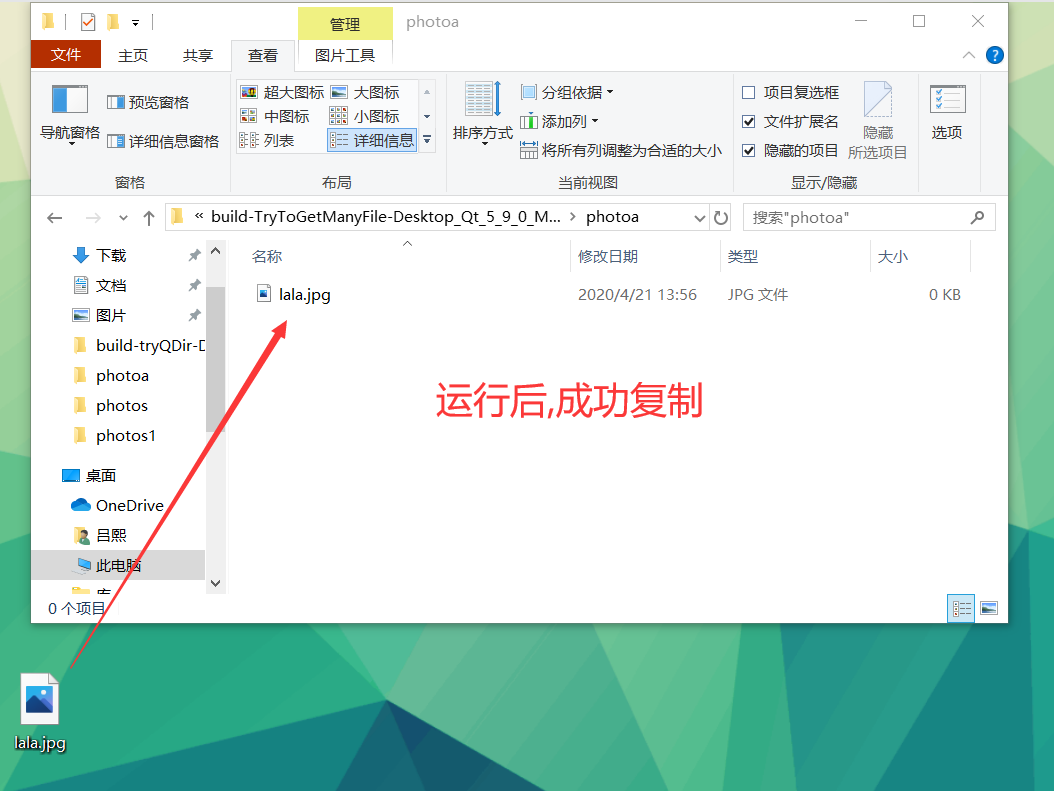Select the lala.jpg file in the list
Viewport: 1054px width, 791px height.
[x=296, y=293]
